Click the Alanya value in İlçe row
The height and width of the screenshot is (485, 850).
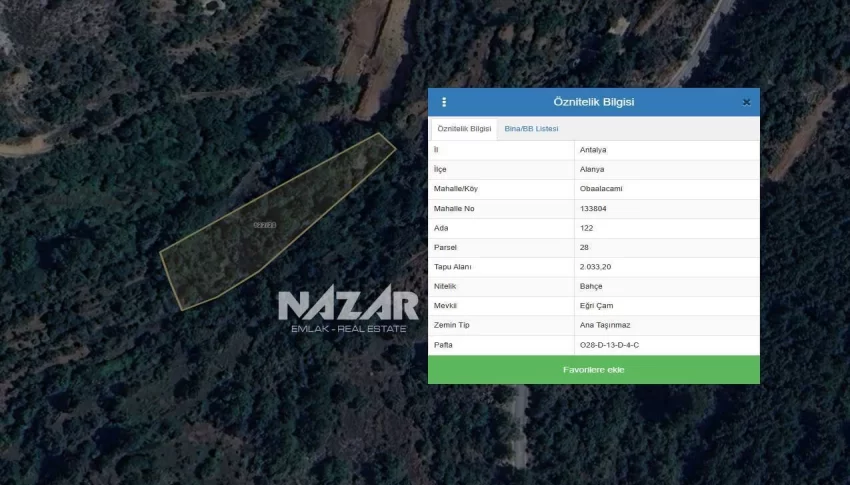click(x=592, y=169)
